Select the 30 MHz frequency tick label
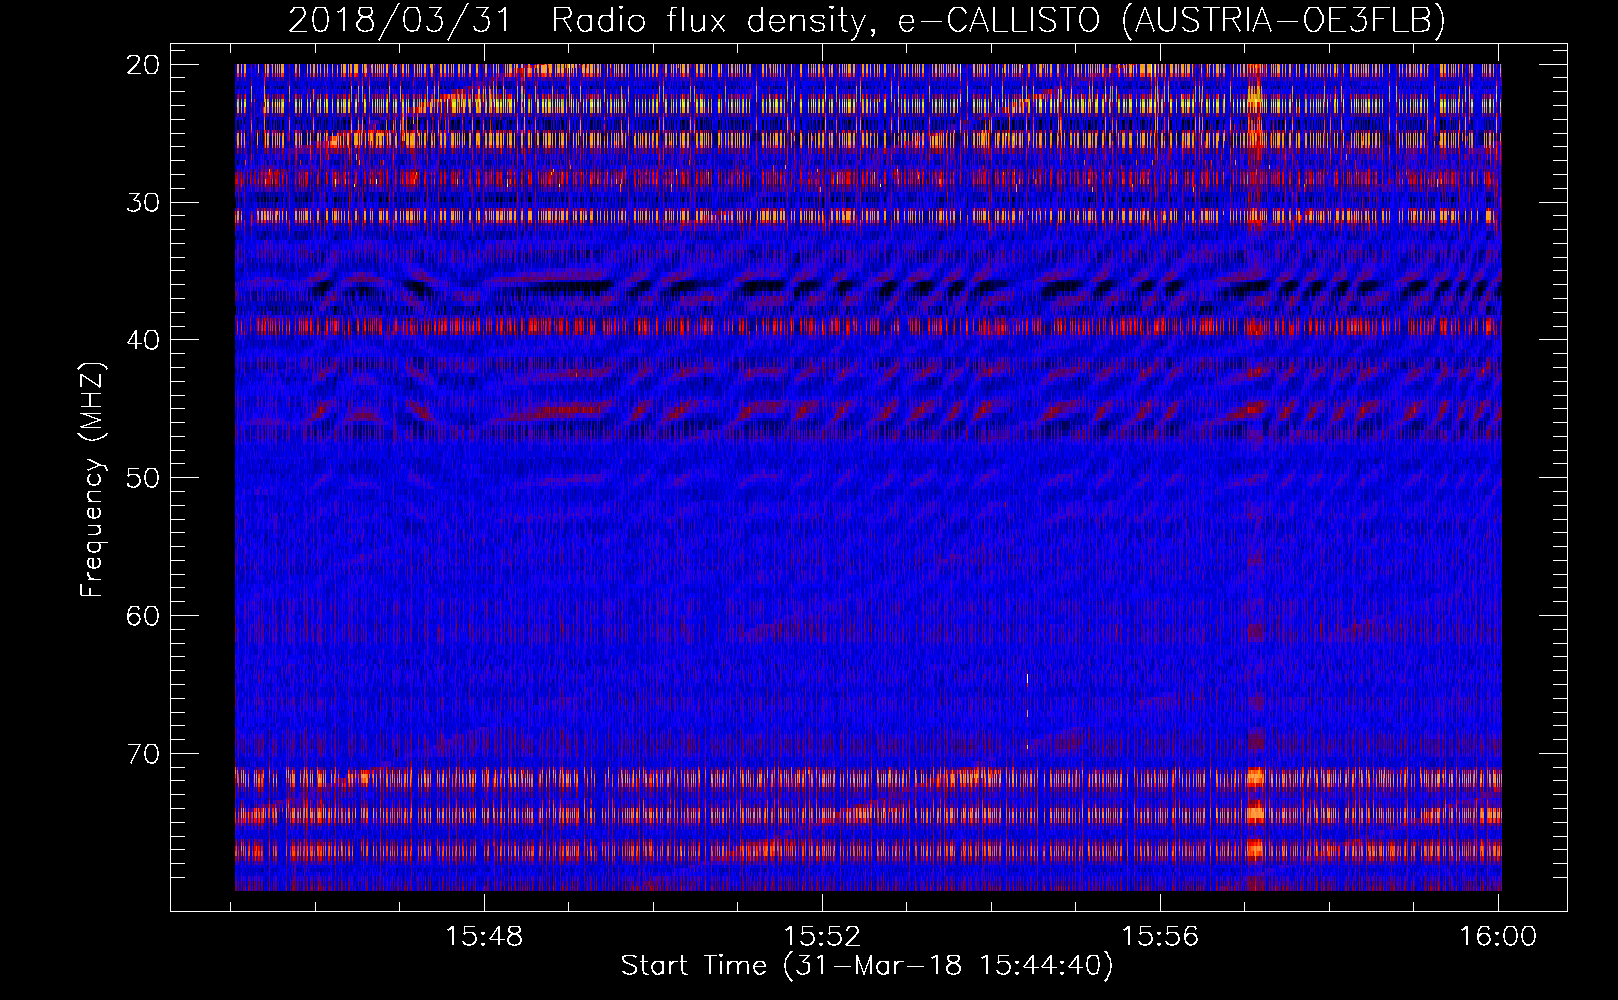Viewport: 1618px width, 1000px height. (144, 203)
